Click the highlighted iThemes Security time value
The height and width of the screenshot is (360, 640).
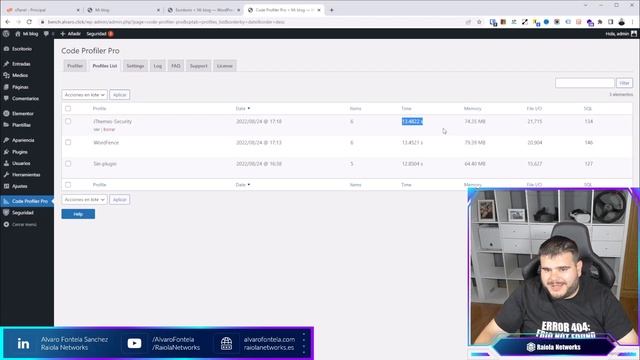(x=412, y=121)
